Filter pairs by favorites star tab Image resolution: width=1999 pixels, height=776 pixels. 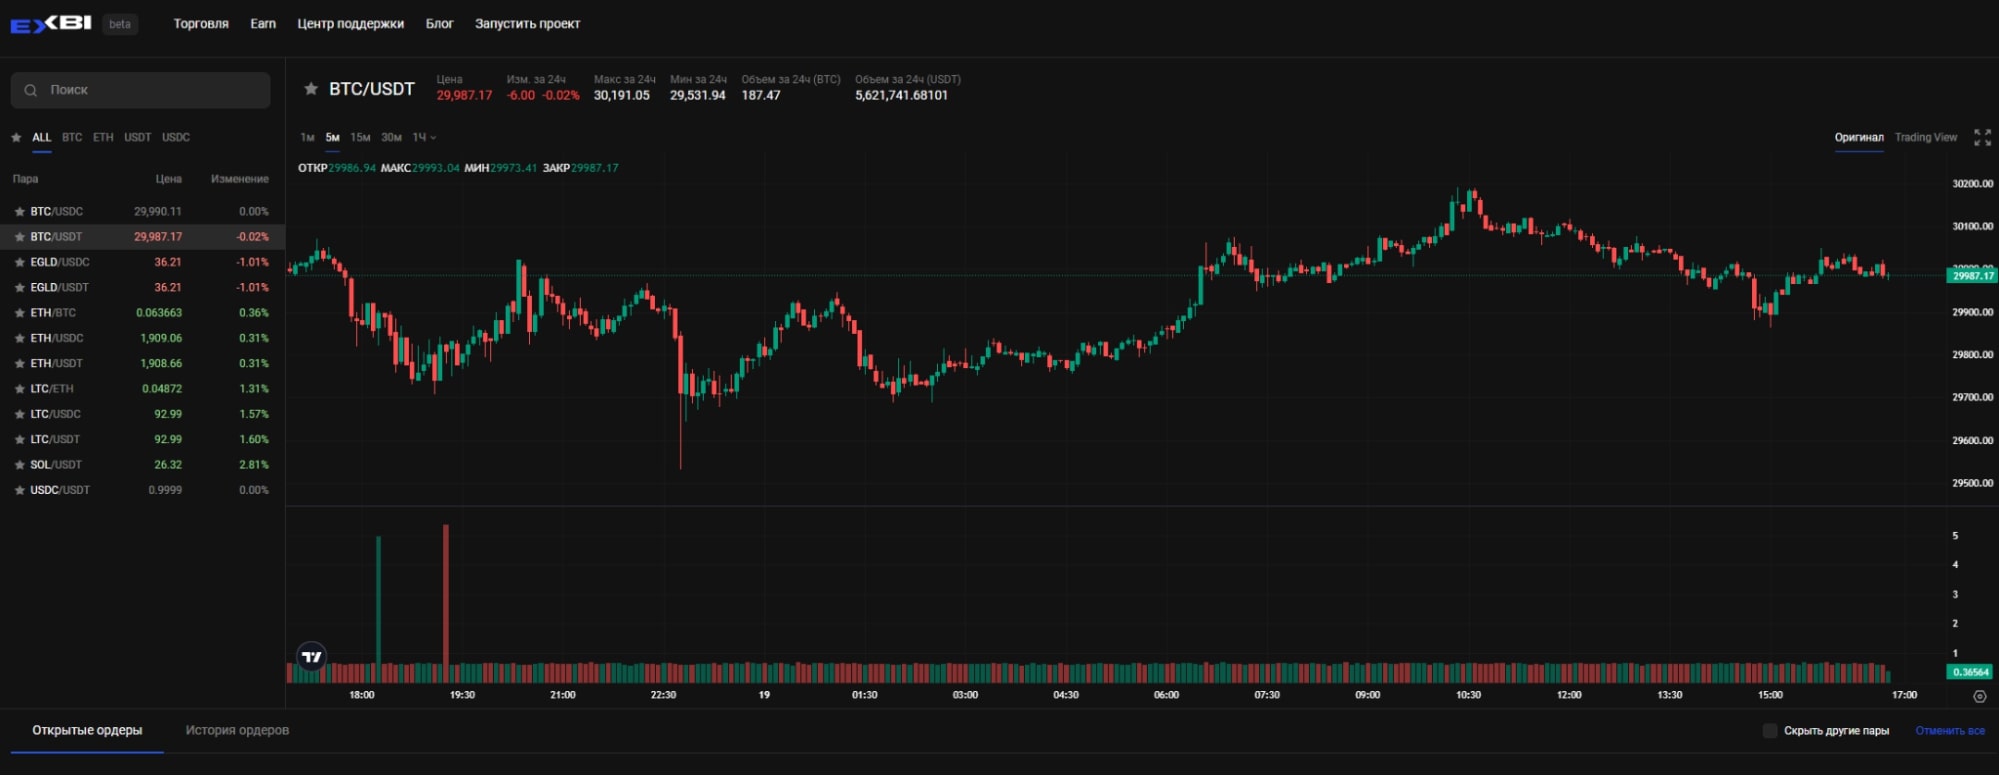pos(16,138)
